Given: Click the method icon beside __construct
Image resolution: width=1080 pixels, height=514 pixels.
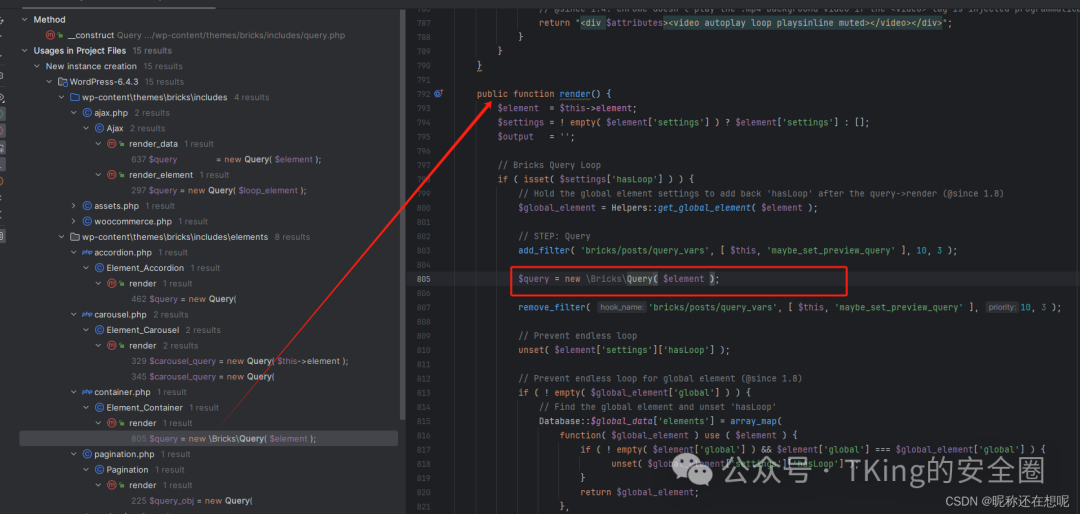Looking at the screenshot, I should (x=50, y=35).
